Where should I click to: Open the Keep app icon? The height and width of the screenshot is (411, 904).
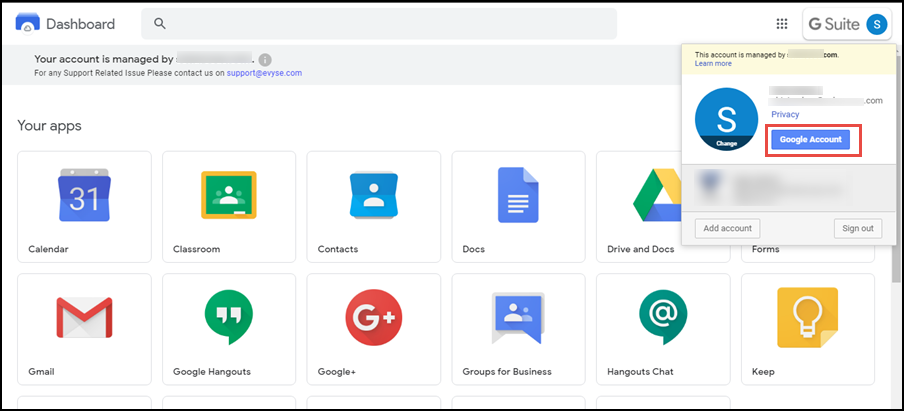(x=807, y=318)
